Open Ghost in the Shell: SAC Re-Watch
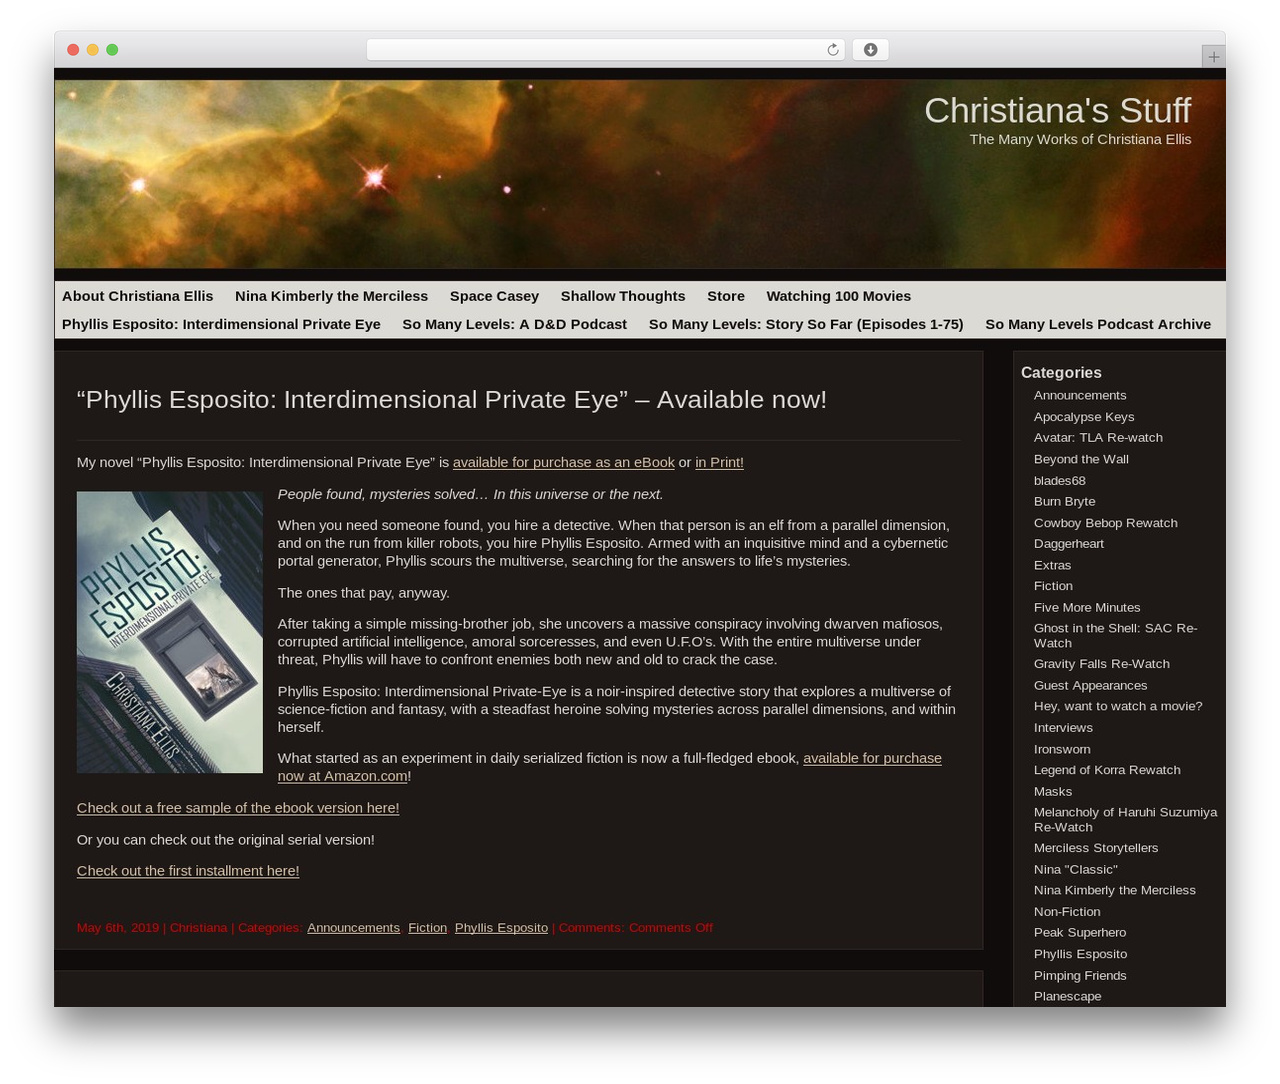Viewport: 1280px width, 1084px height. pos(1115,636)
